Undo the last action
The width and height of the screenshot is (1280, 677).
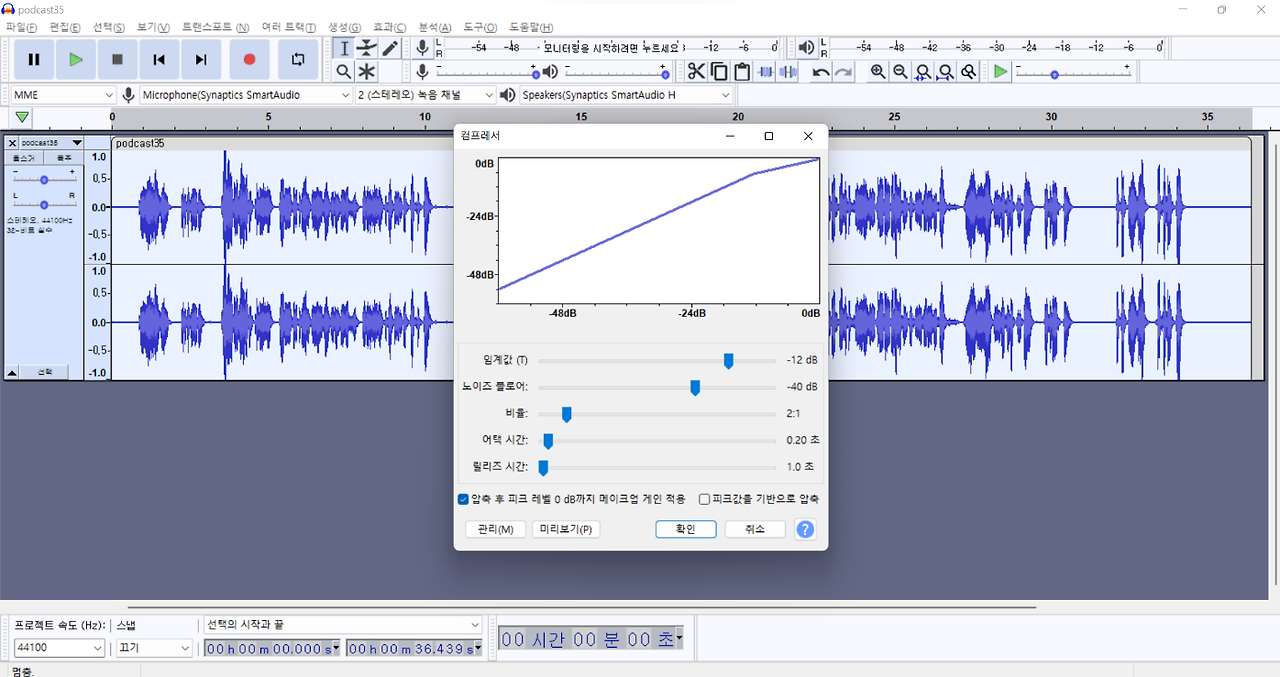(x=820, y=71)
